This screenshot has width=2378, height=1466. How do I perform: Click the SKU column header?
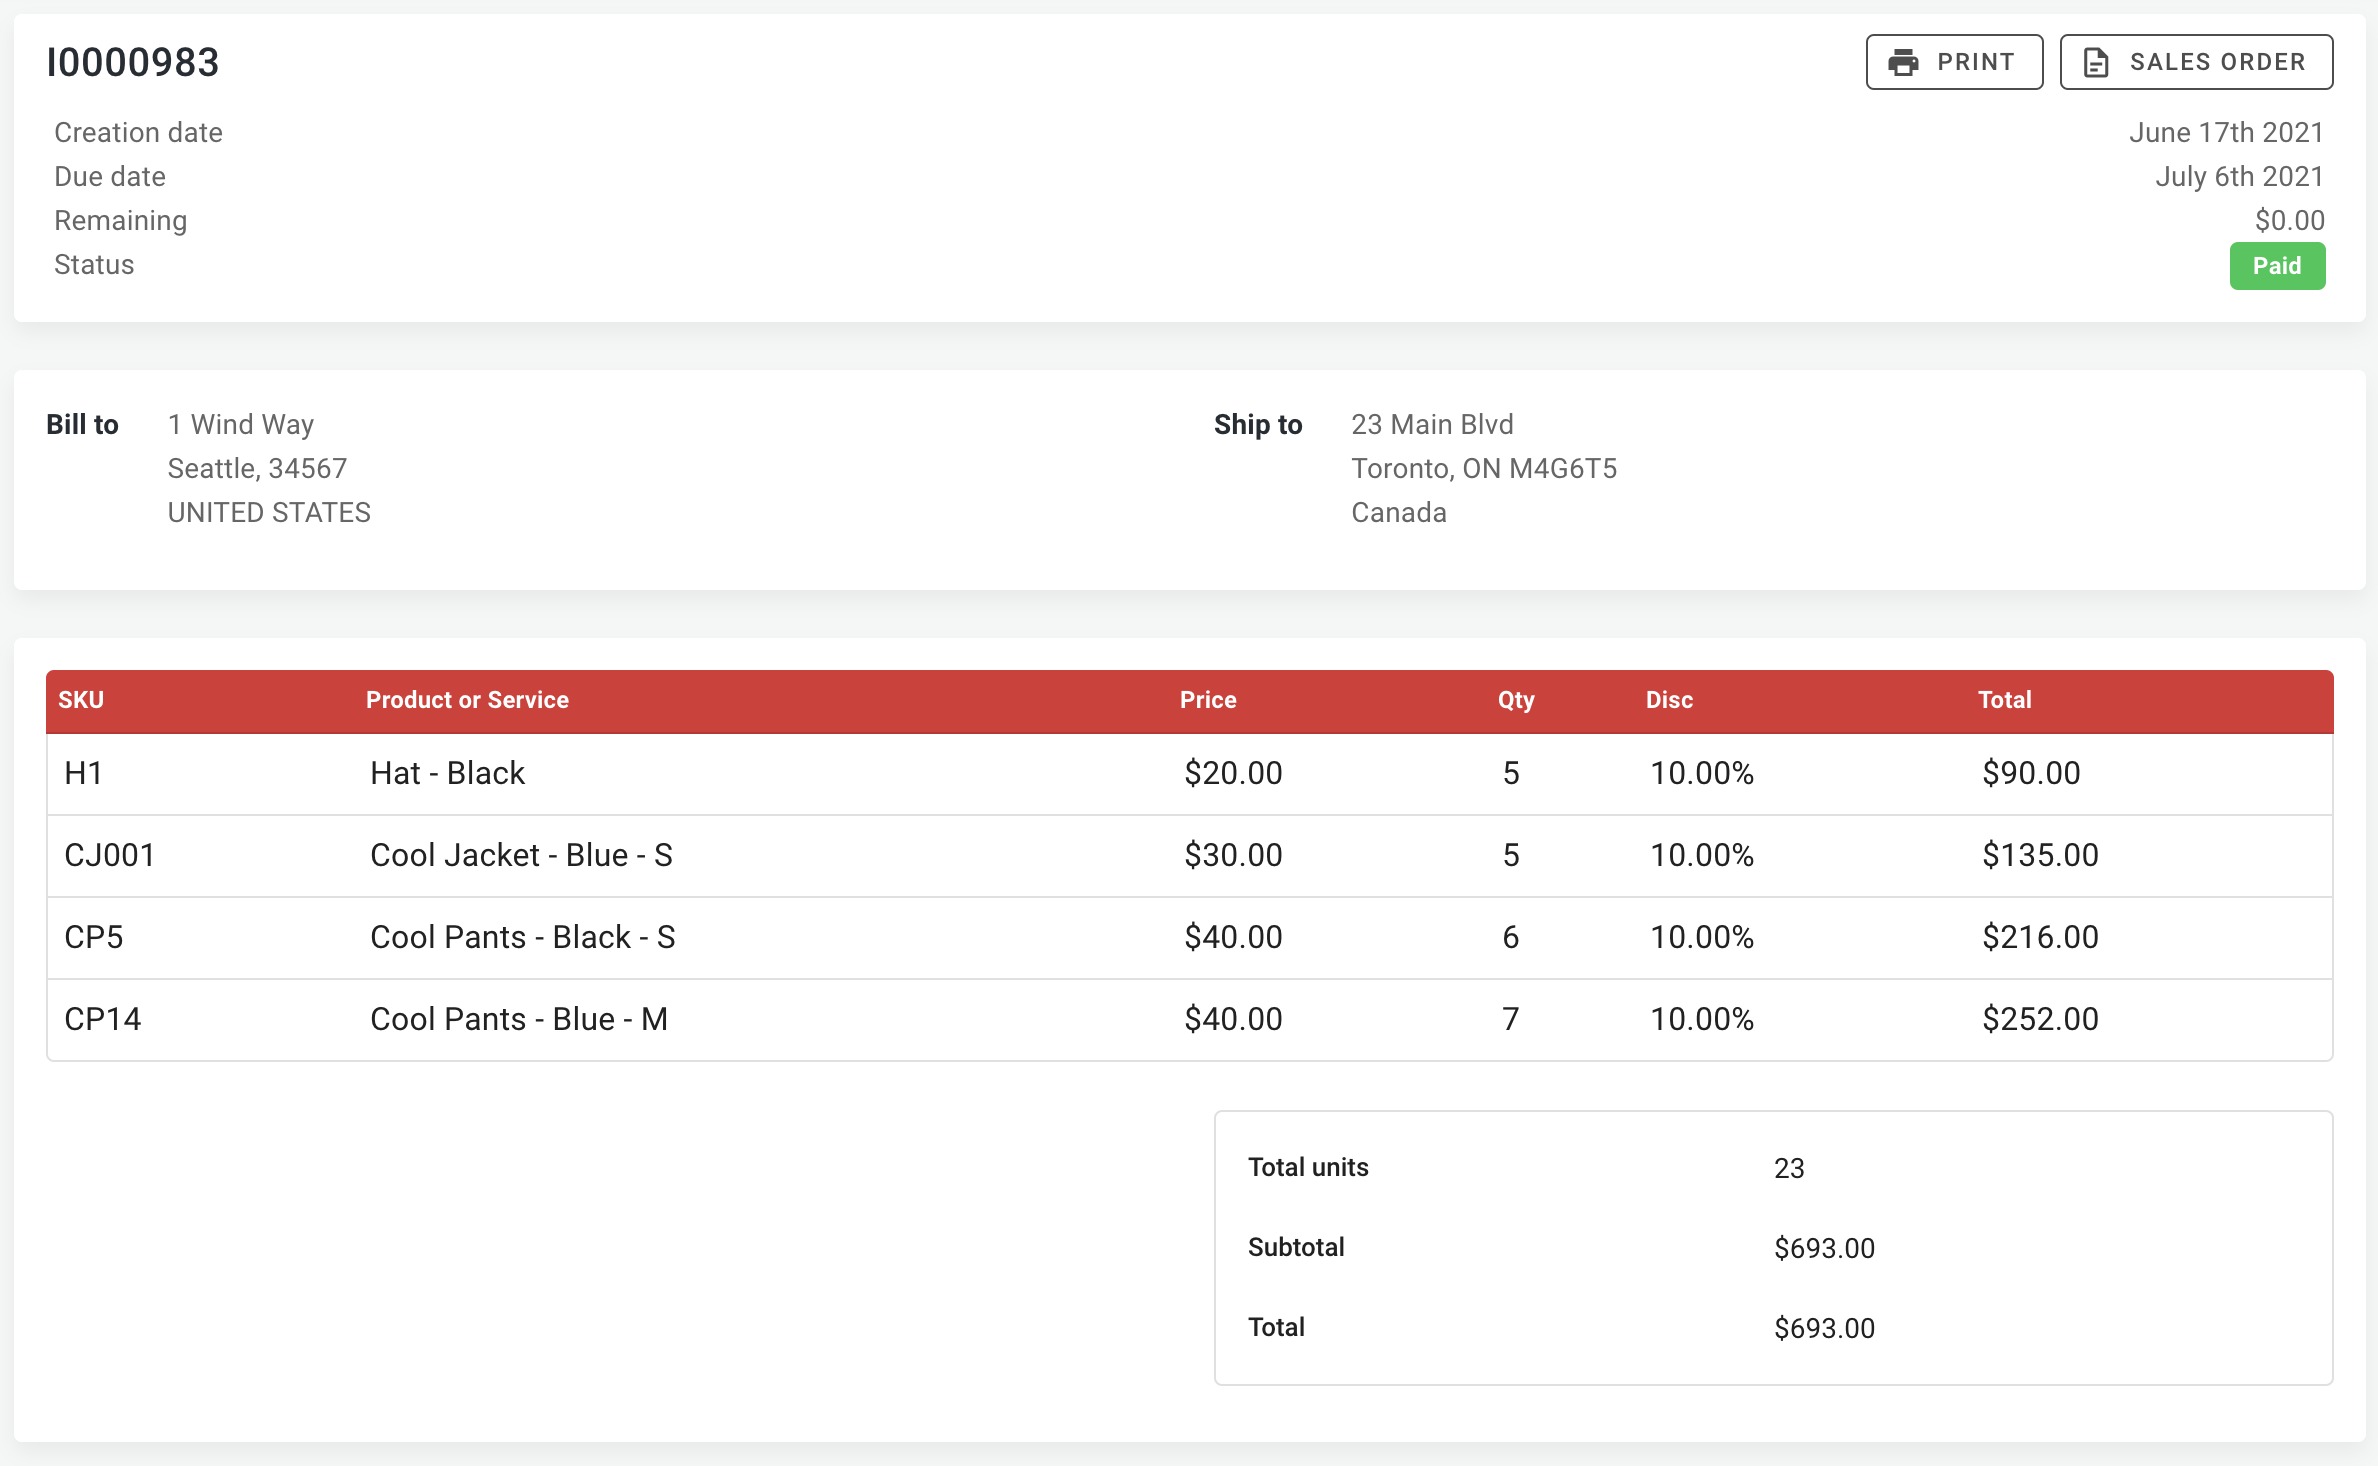(81, 700)
